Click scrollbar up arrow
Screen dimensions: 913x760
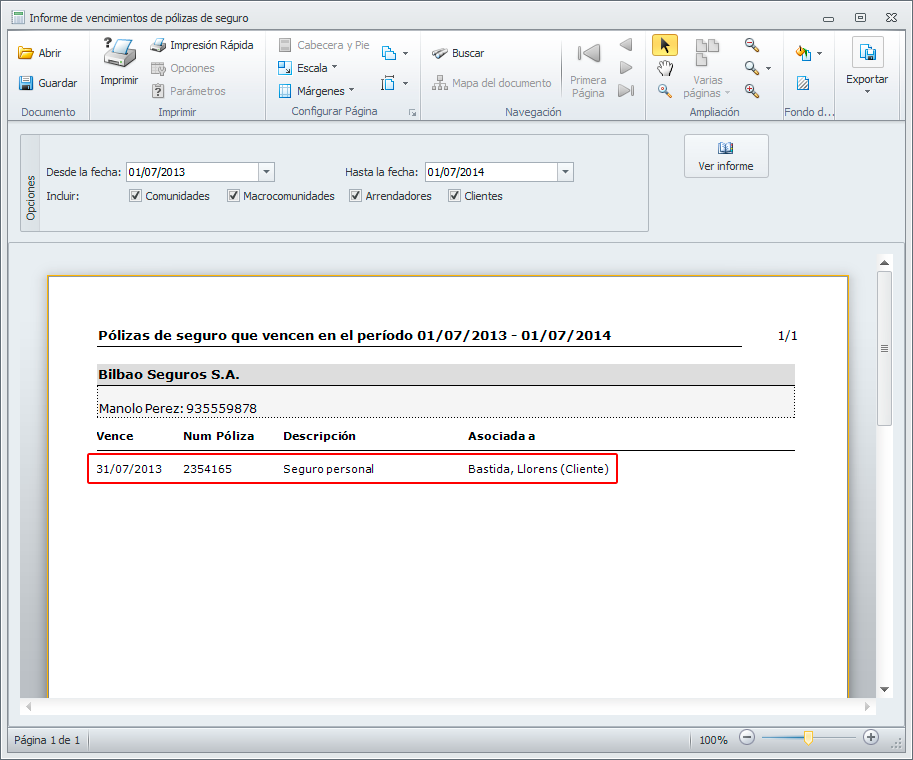(884, 263)
